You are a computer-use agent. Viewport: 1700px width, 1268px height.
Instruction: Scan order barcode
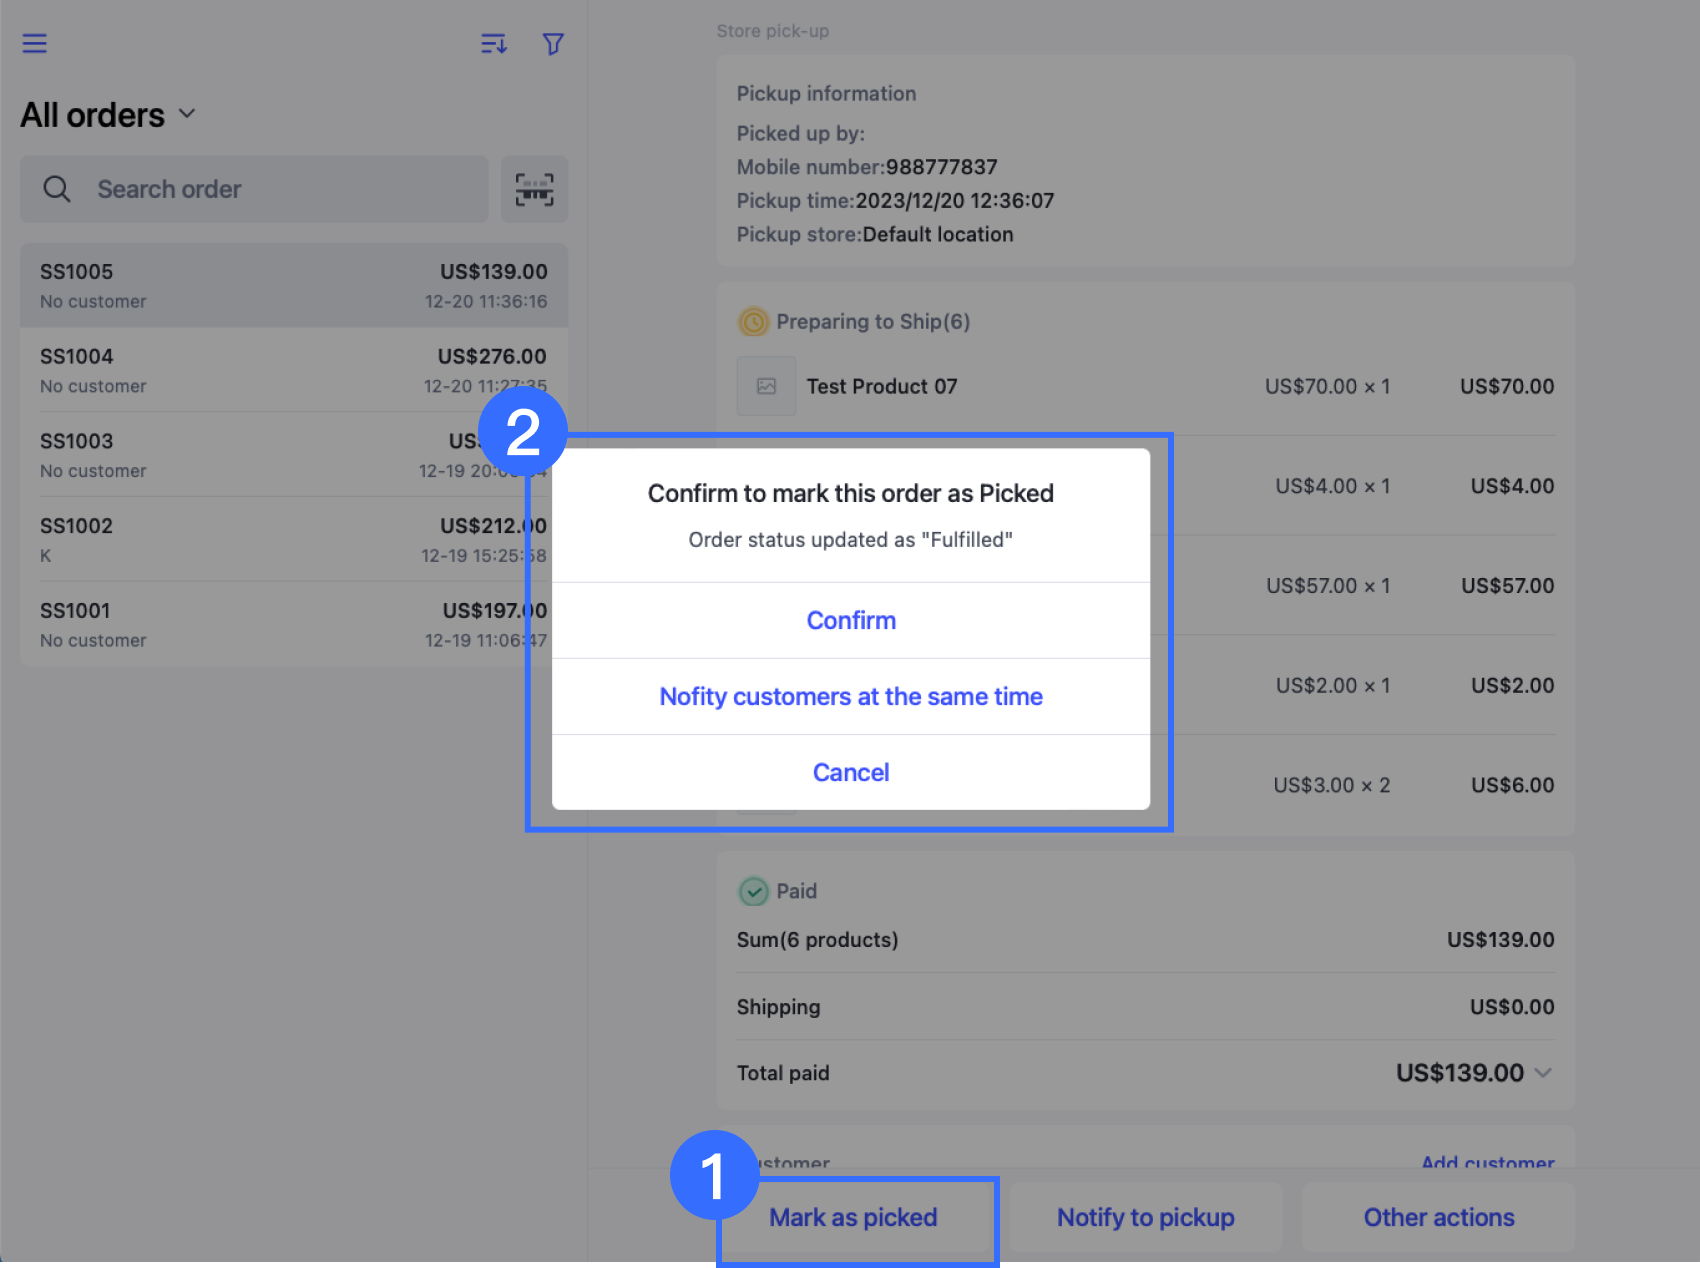point(534,189)
